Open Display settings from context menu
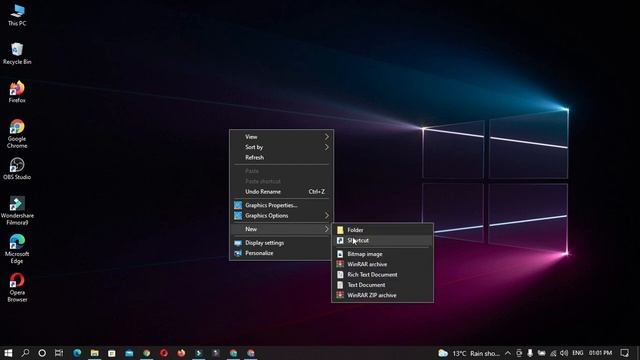This screenshot has height=360, width=640. click(282, 243)
